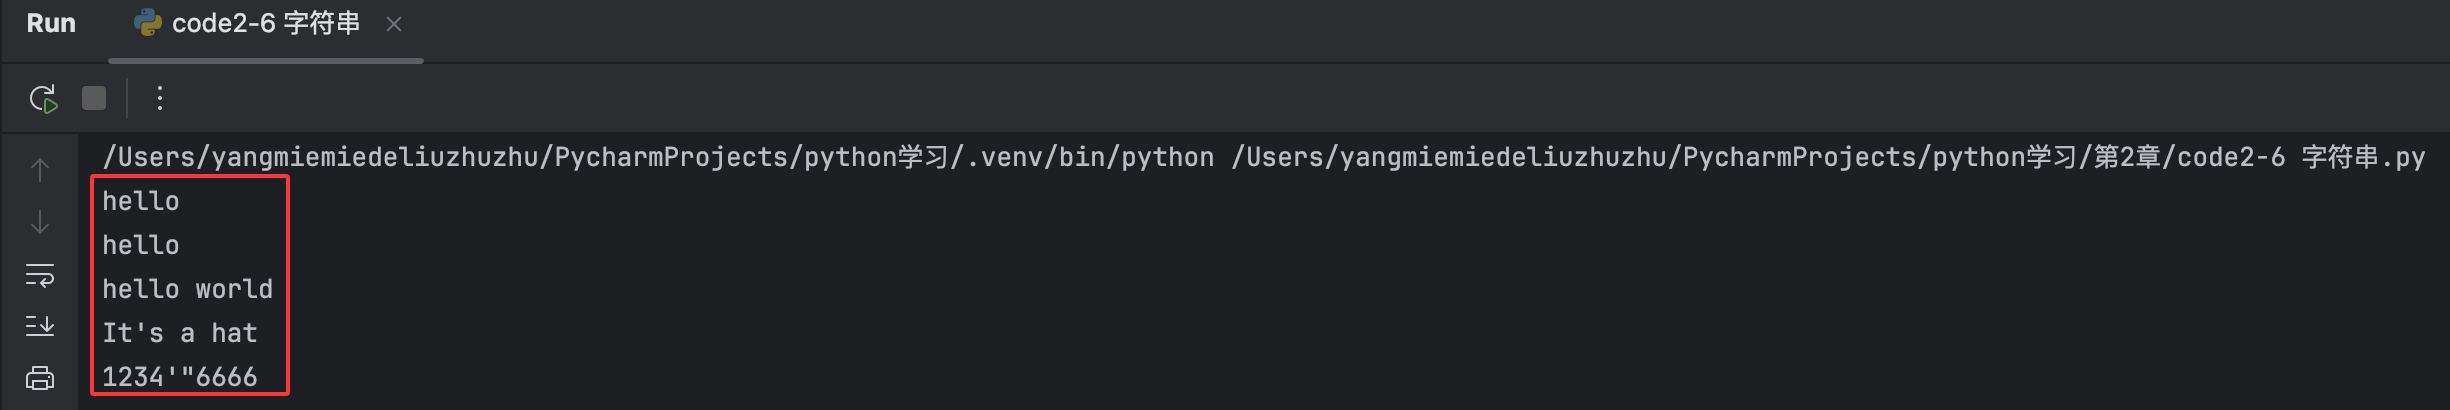The height and width of the screenshot is (410, 2450).
Task: Rerun the code2-6 script
Action: [43, 99]
